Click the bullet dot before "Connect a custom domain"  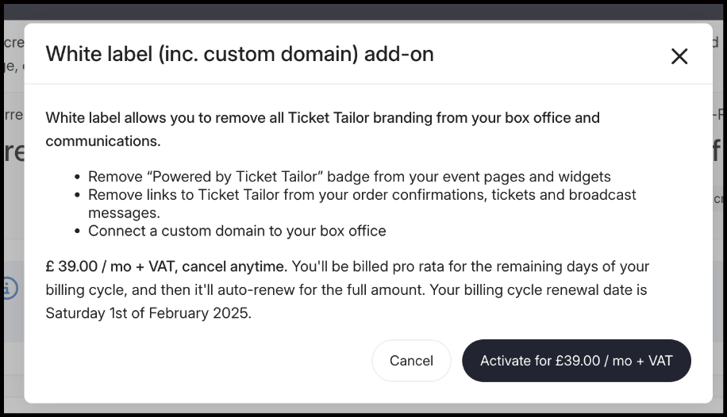tap(77, 231)
